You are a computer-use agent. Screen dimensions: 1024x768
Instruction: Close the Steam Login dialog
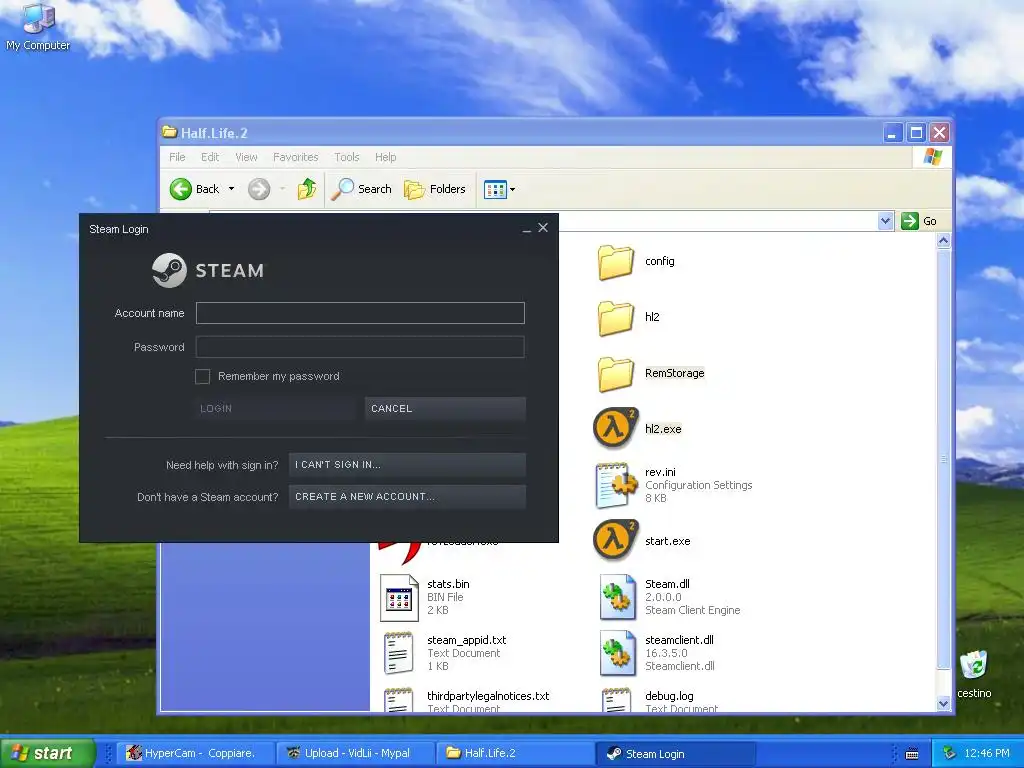pyautogui.click(x=543, y=228)
